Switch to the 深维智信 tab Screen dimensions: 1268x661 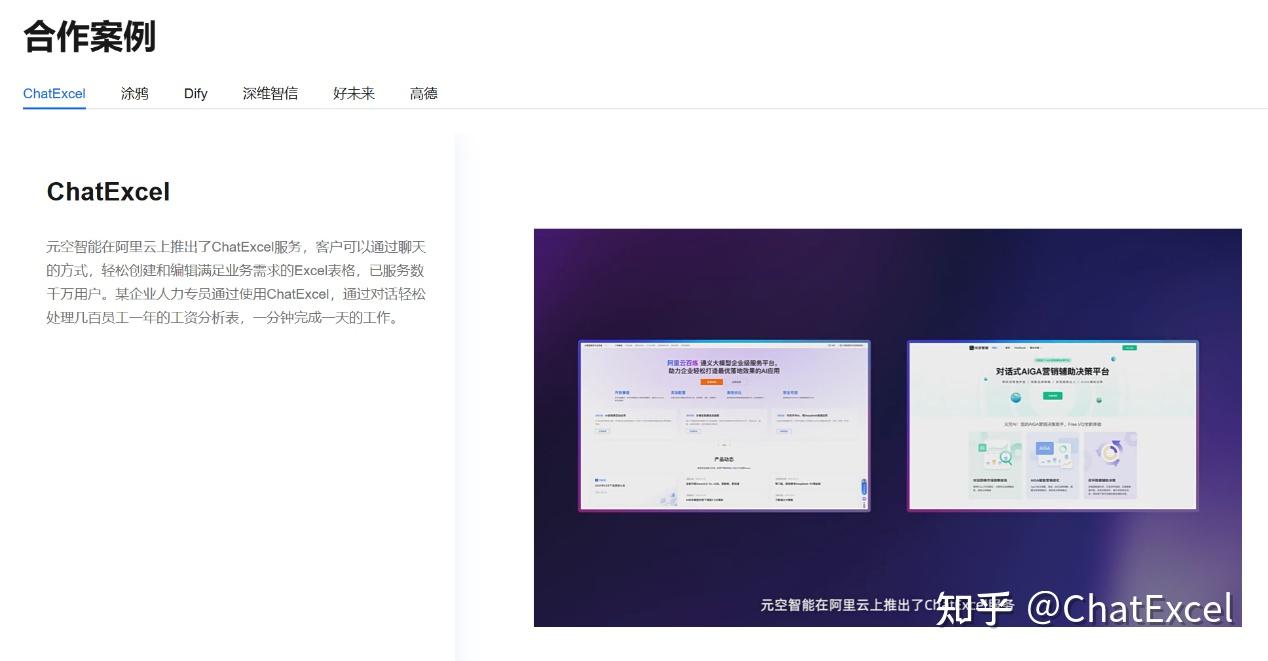coord(270,93)
